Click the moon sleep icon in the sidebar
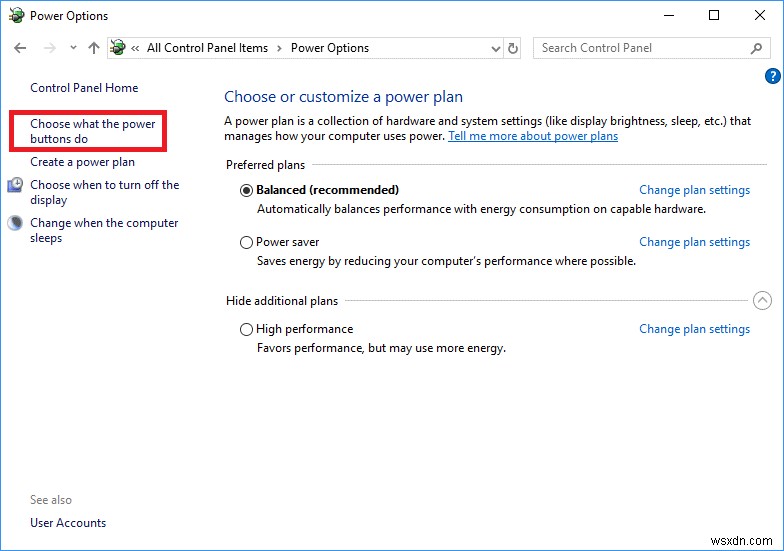The height and width of the screenshot is (551, 784). [x=15, y=223]
